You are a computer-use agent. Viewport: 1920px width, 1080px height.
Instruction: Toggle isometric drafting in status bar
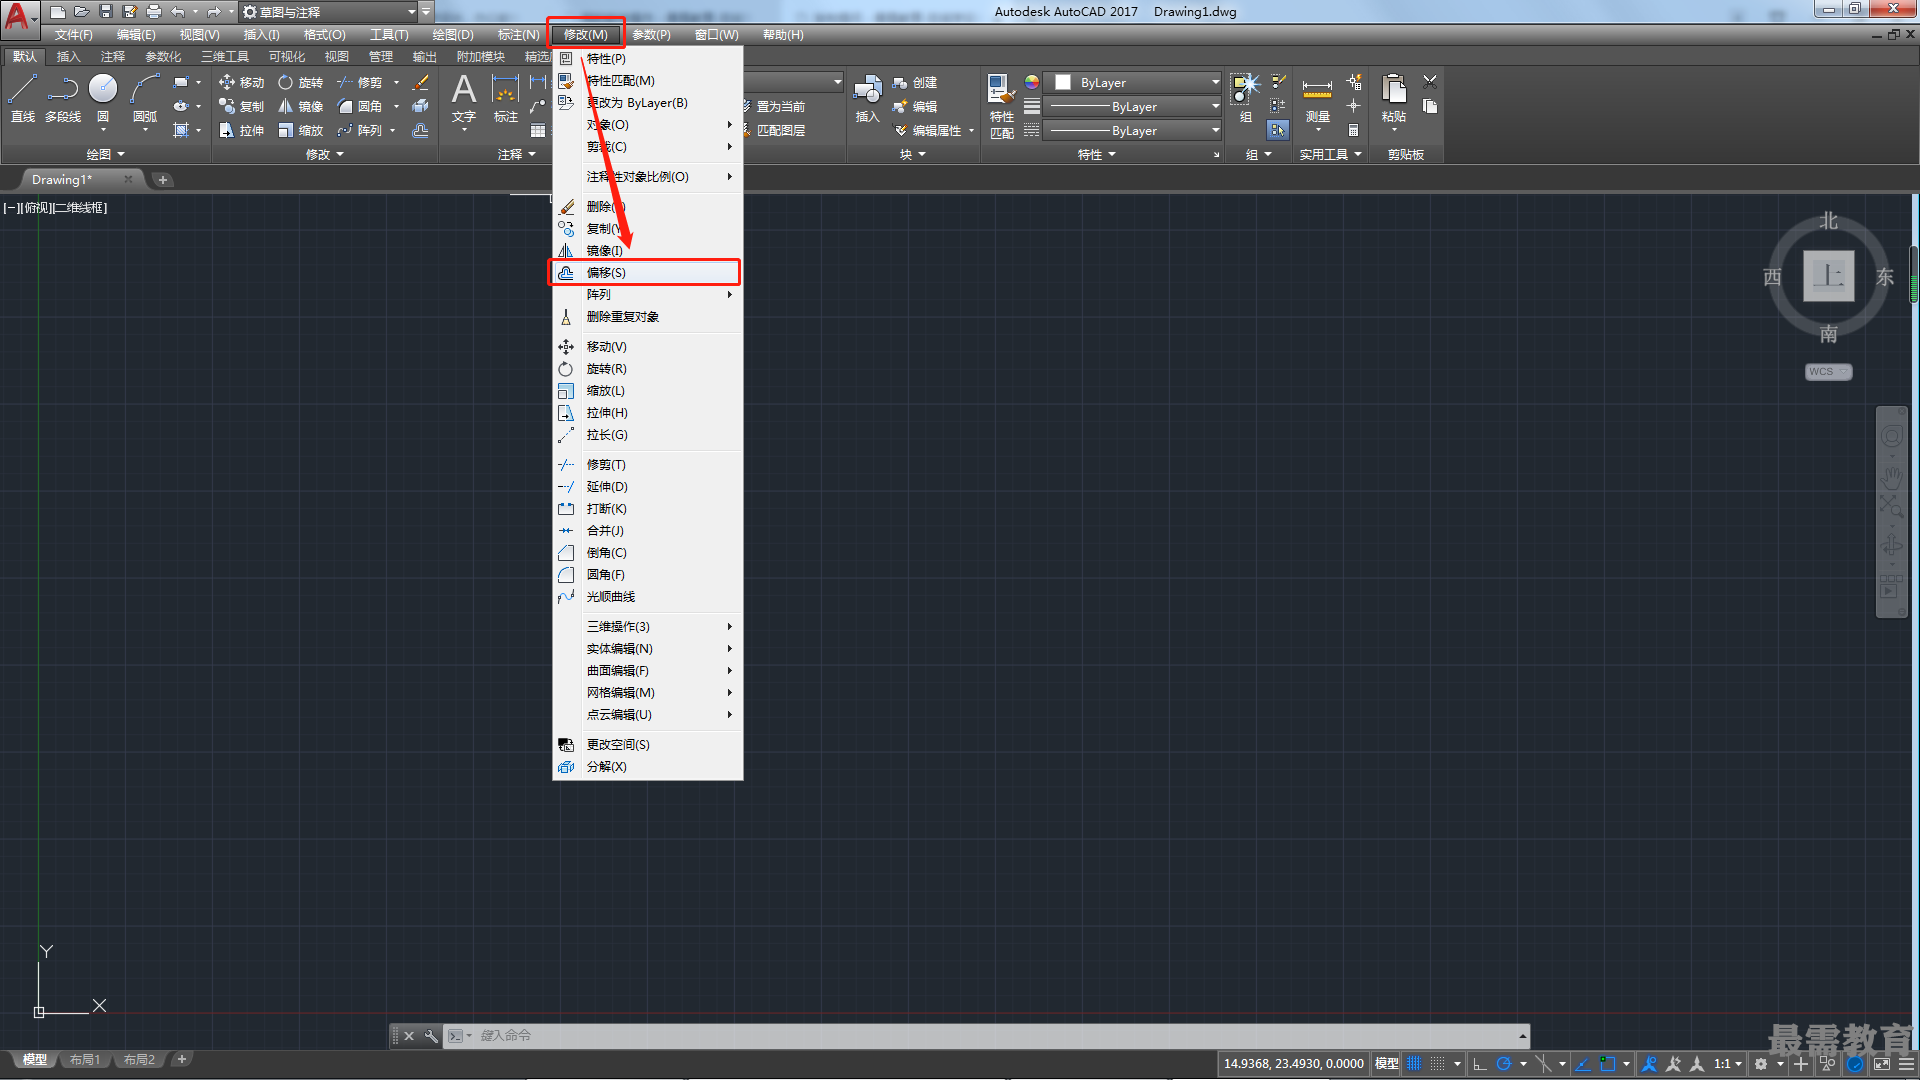[x=1543, y=1064]
